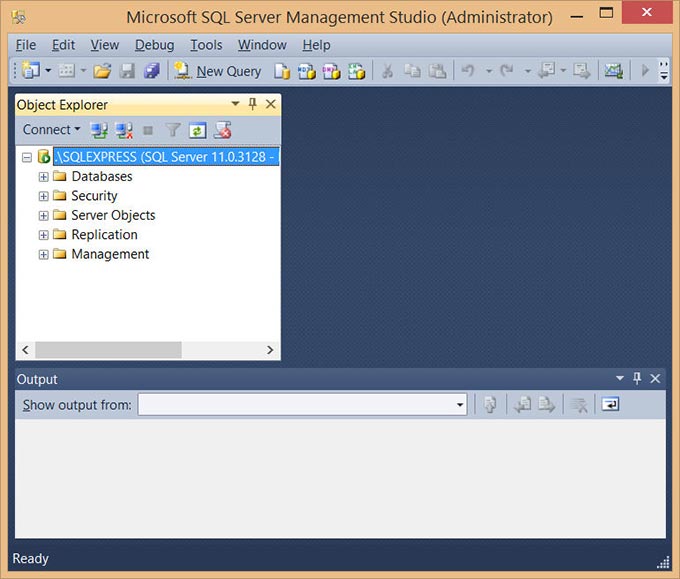Viewport: 680px width, 579px height.
Task: Click the Disconnect server icon
Action: (124, 130)
